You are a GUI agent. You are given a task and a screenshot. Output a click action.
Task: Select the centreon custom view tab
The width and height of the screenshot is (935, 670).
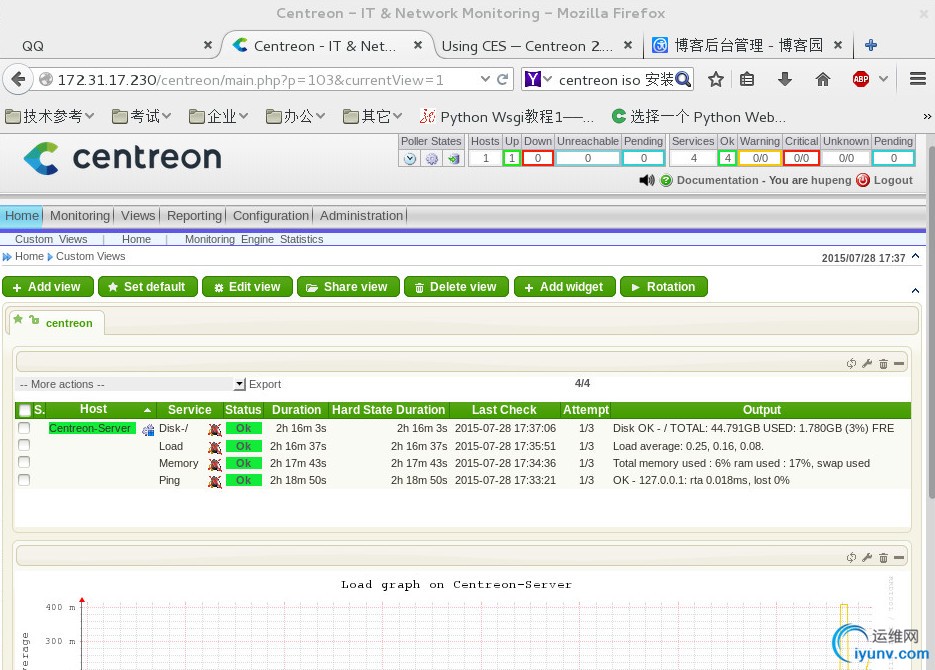(57, 322)
